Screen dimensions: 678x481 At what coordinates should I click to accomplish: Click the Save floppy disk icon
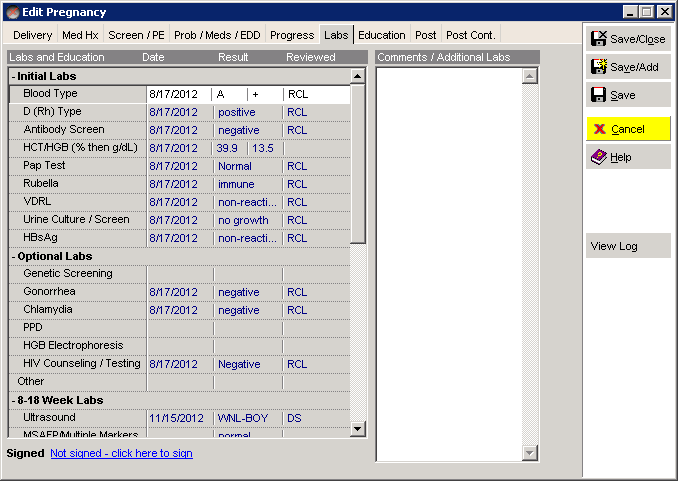[599, 95]
